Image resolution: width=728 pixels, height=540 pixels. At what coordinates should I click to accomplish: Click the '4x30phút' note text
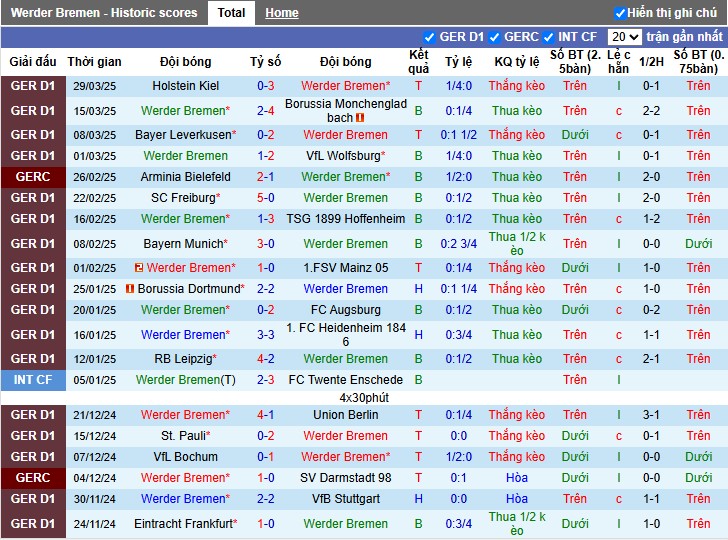[x=364, y=397]
